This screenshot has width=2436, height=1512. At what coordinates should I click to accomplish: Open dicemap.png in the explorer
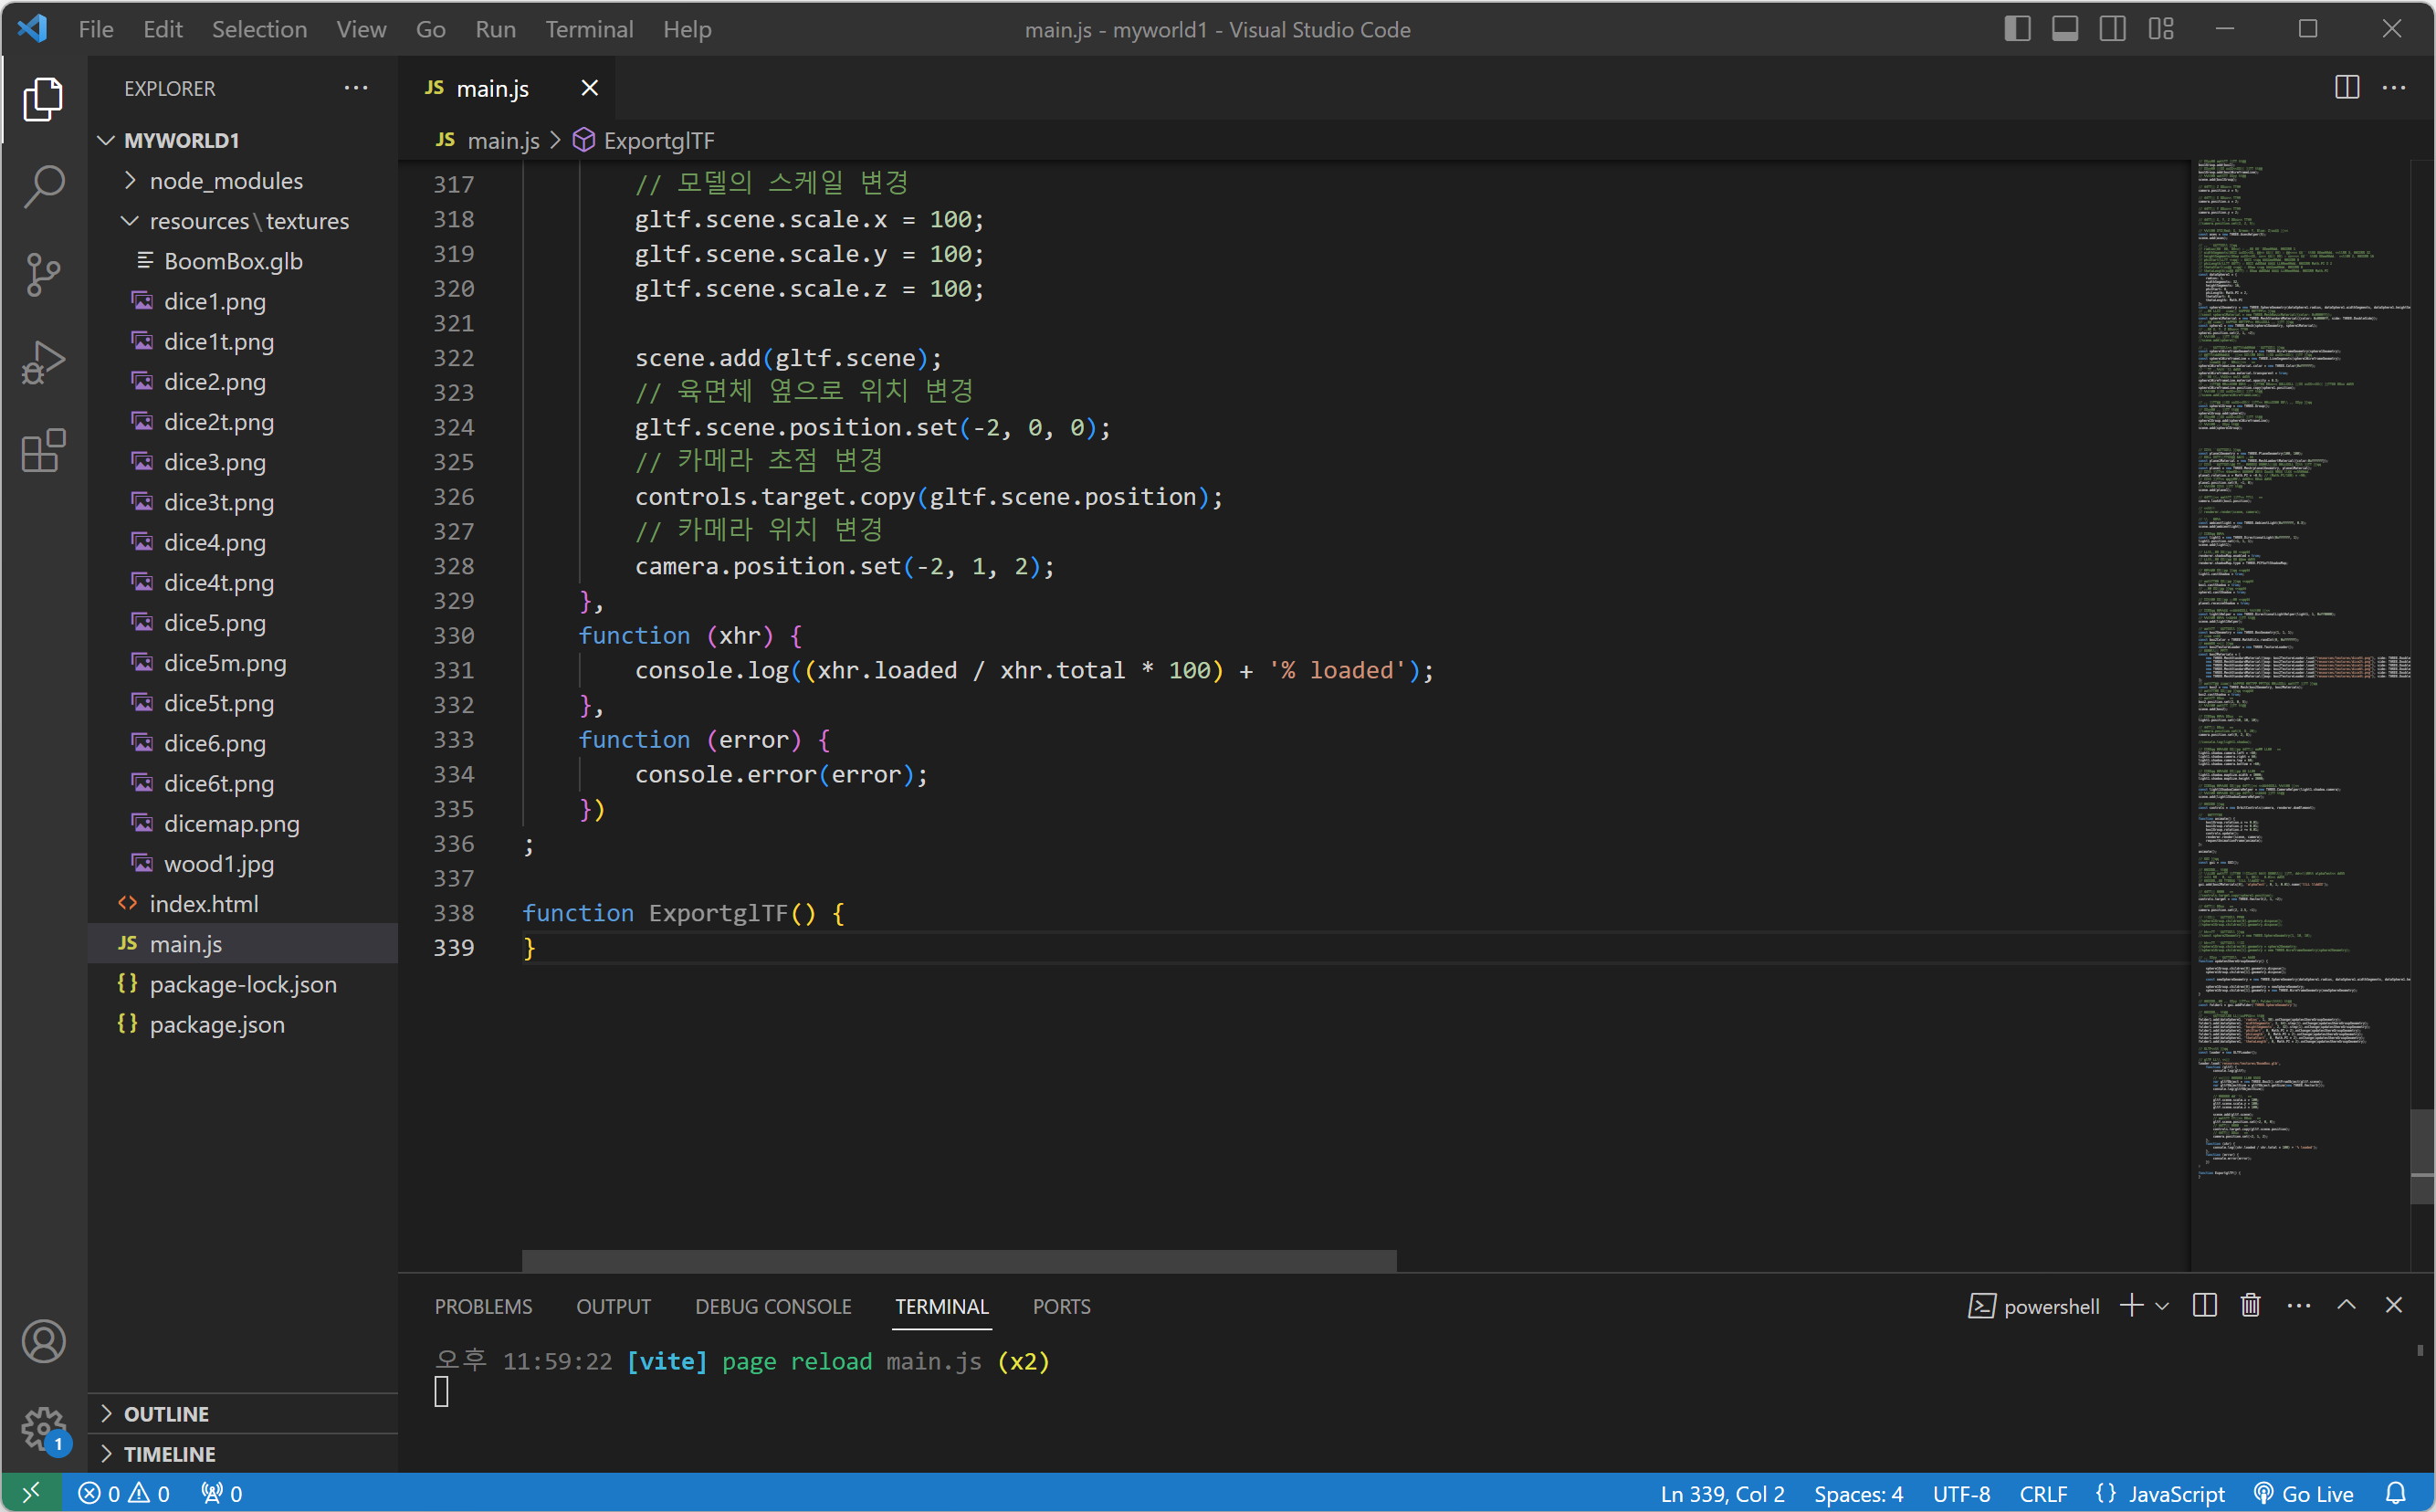point(231,823)
